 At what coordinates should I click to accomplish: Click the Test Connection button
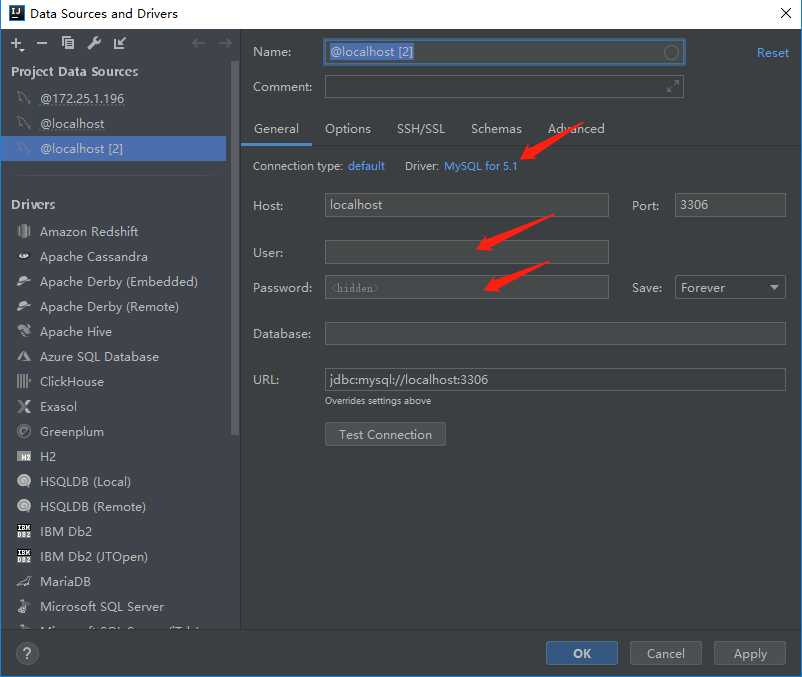click(x=385, y=435)
